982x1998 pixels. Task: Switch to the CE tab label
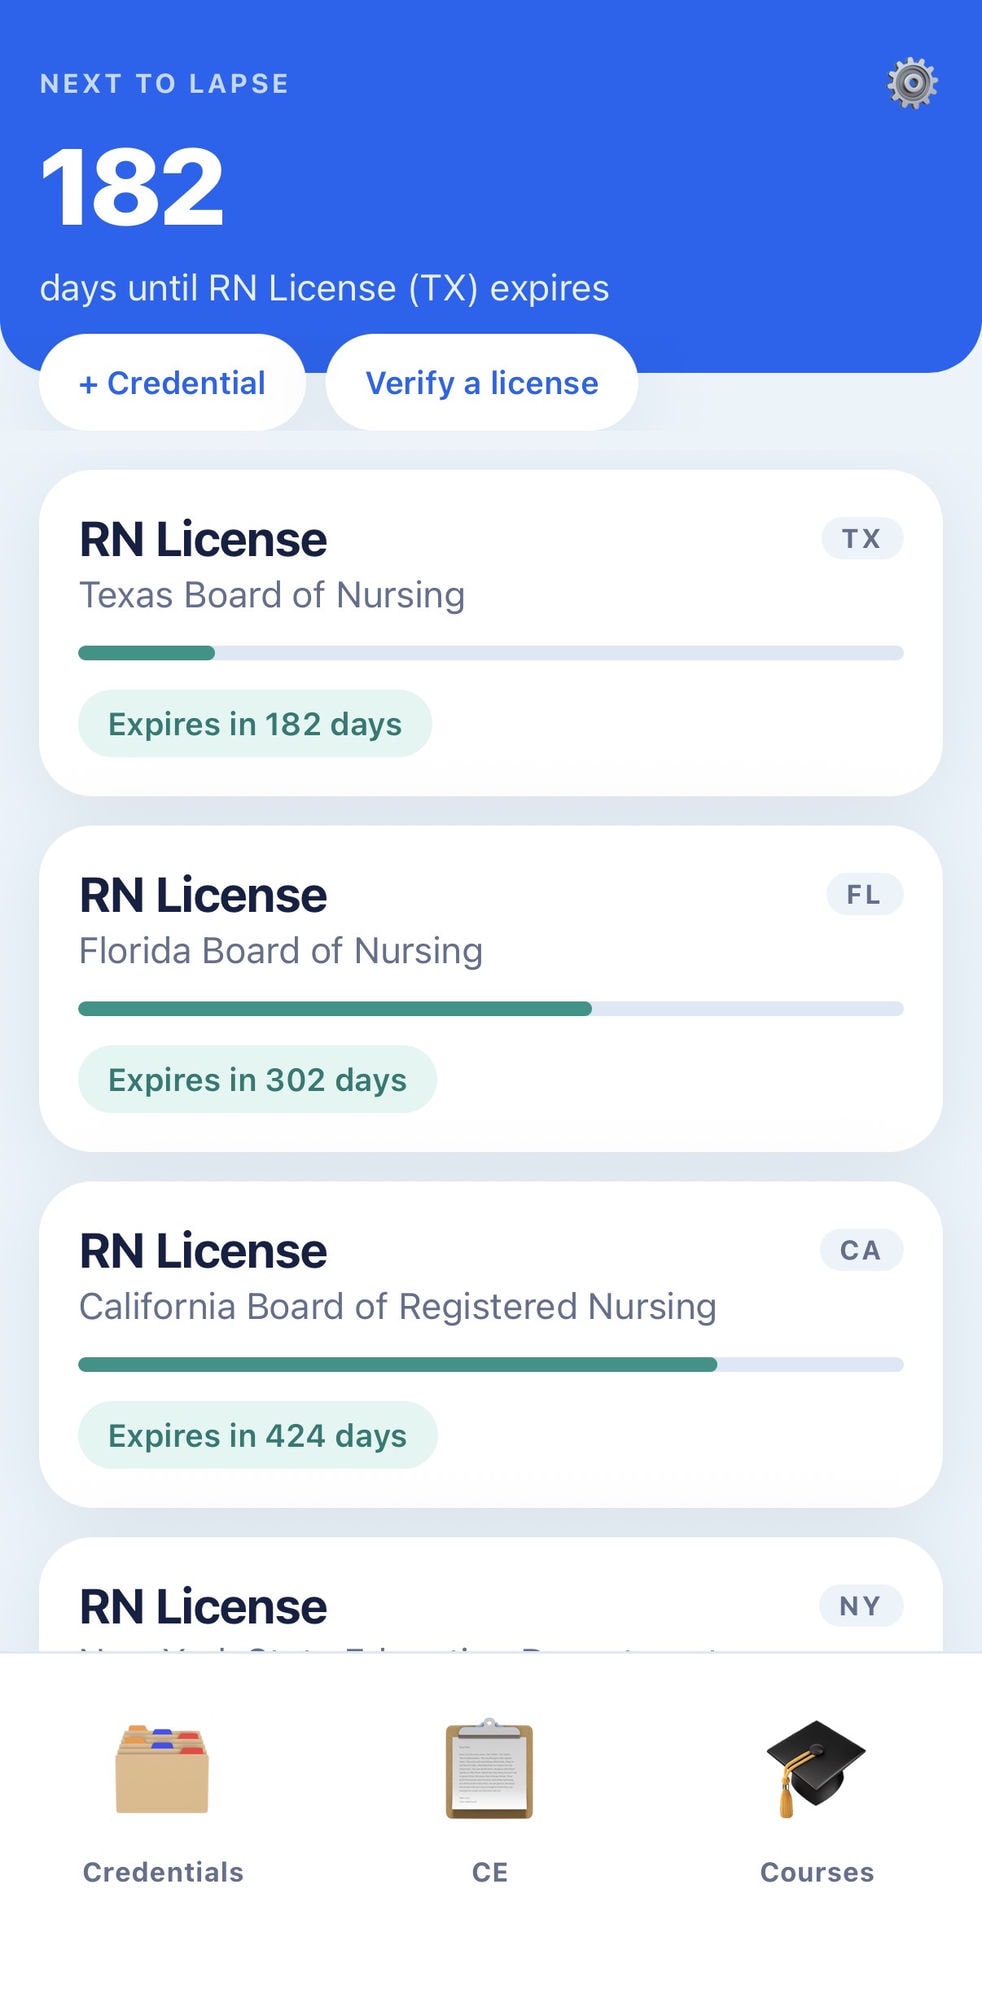tap(490, 1872)
